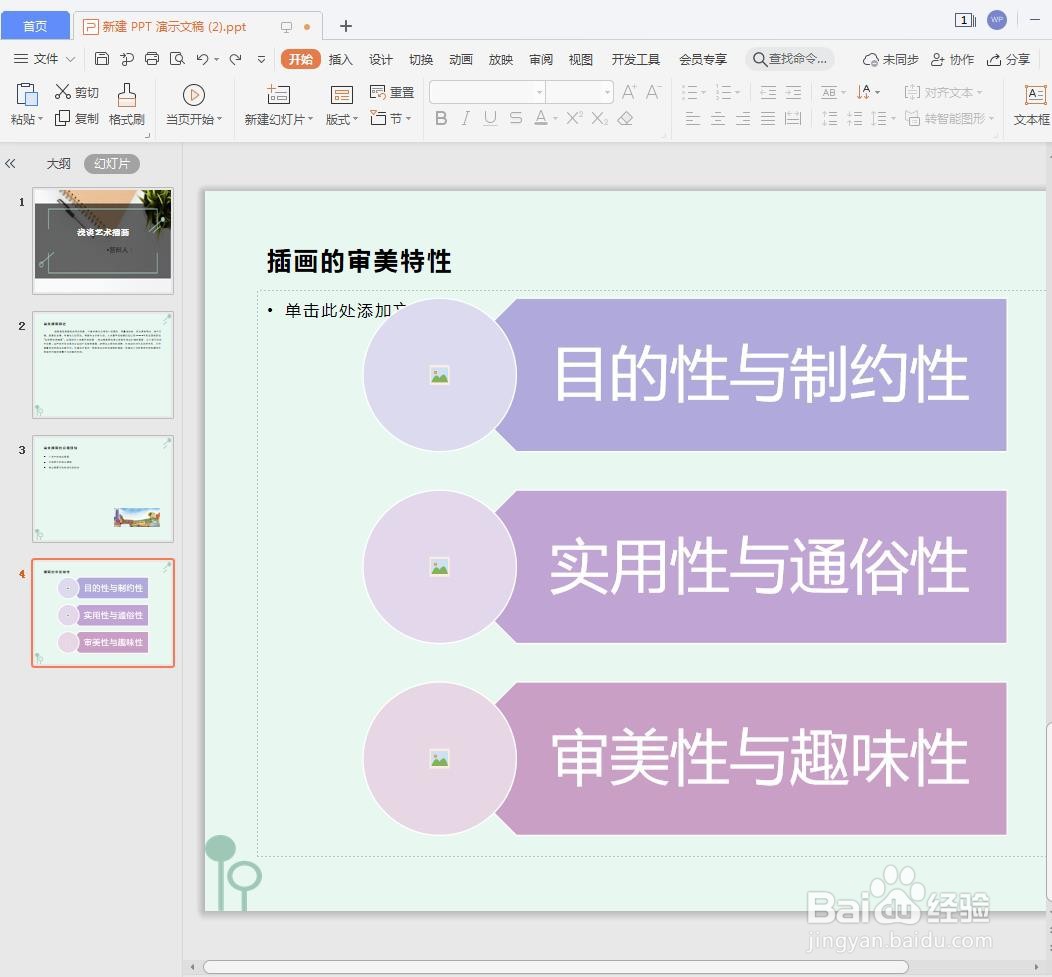Switch to the 插入 ribbon tab
The height and width of the screenshot is (977, 1052).
click(x=340, y=59)
